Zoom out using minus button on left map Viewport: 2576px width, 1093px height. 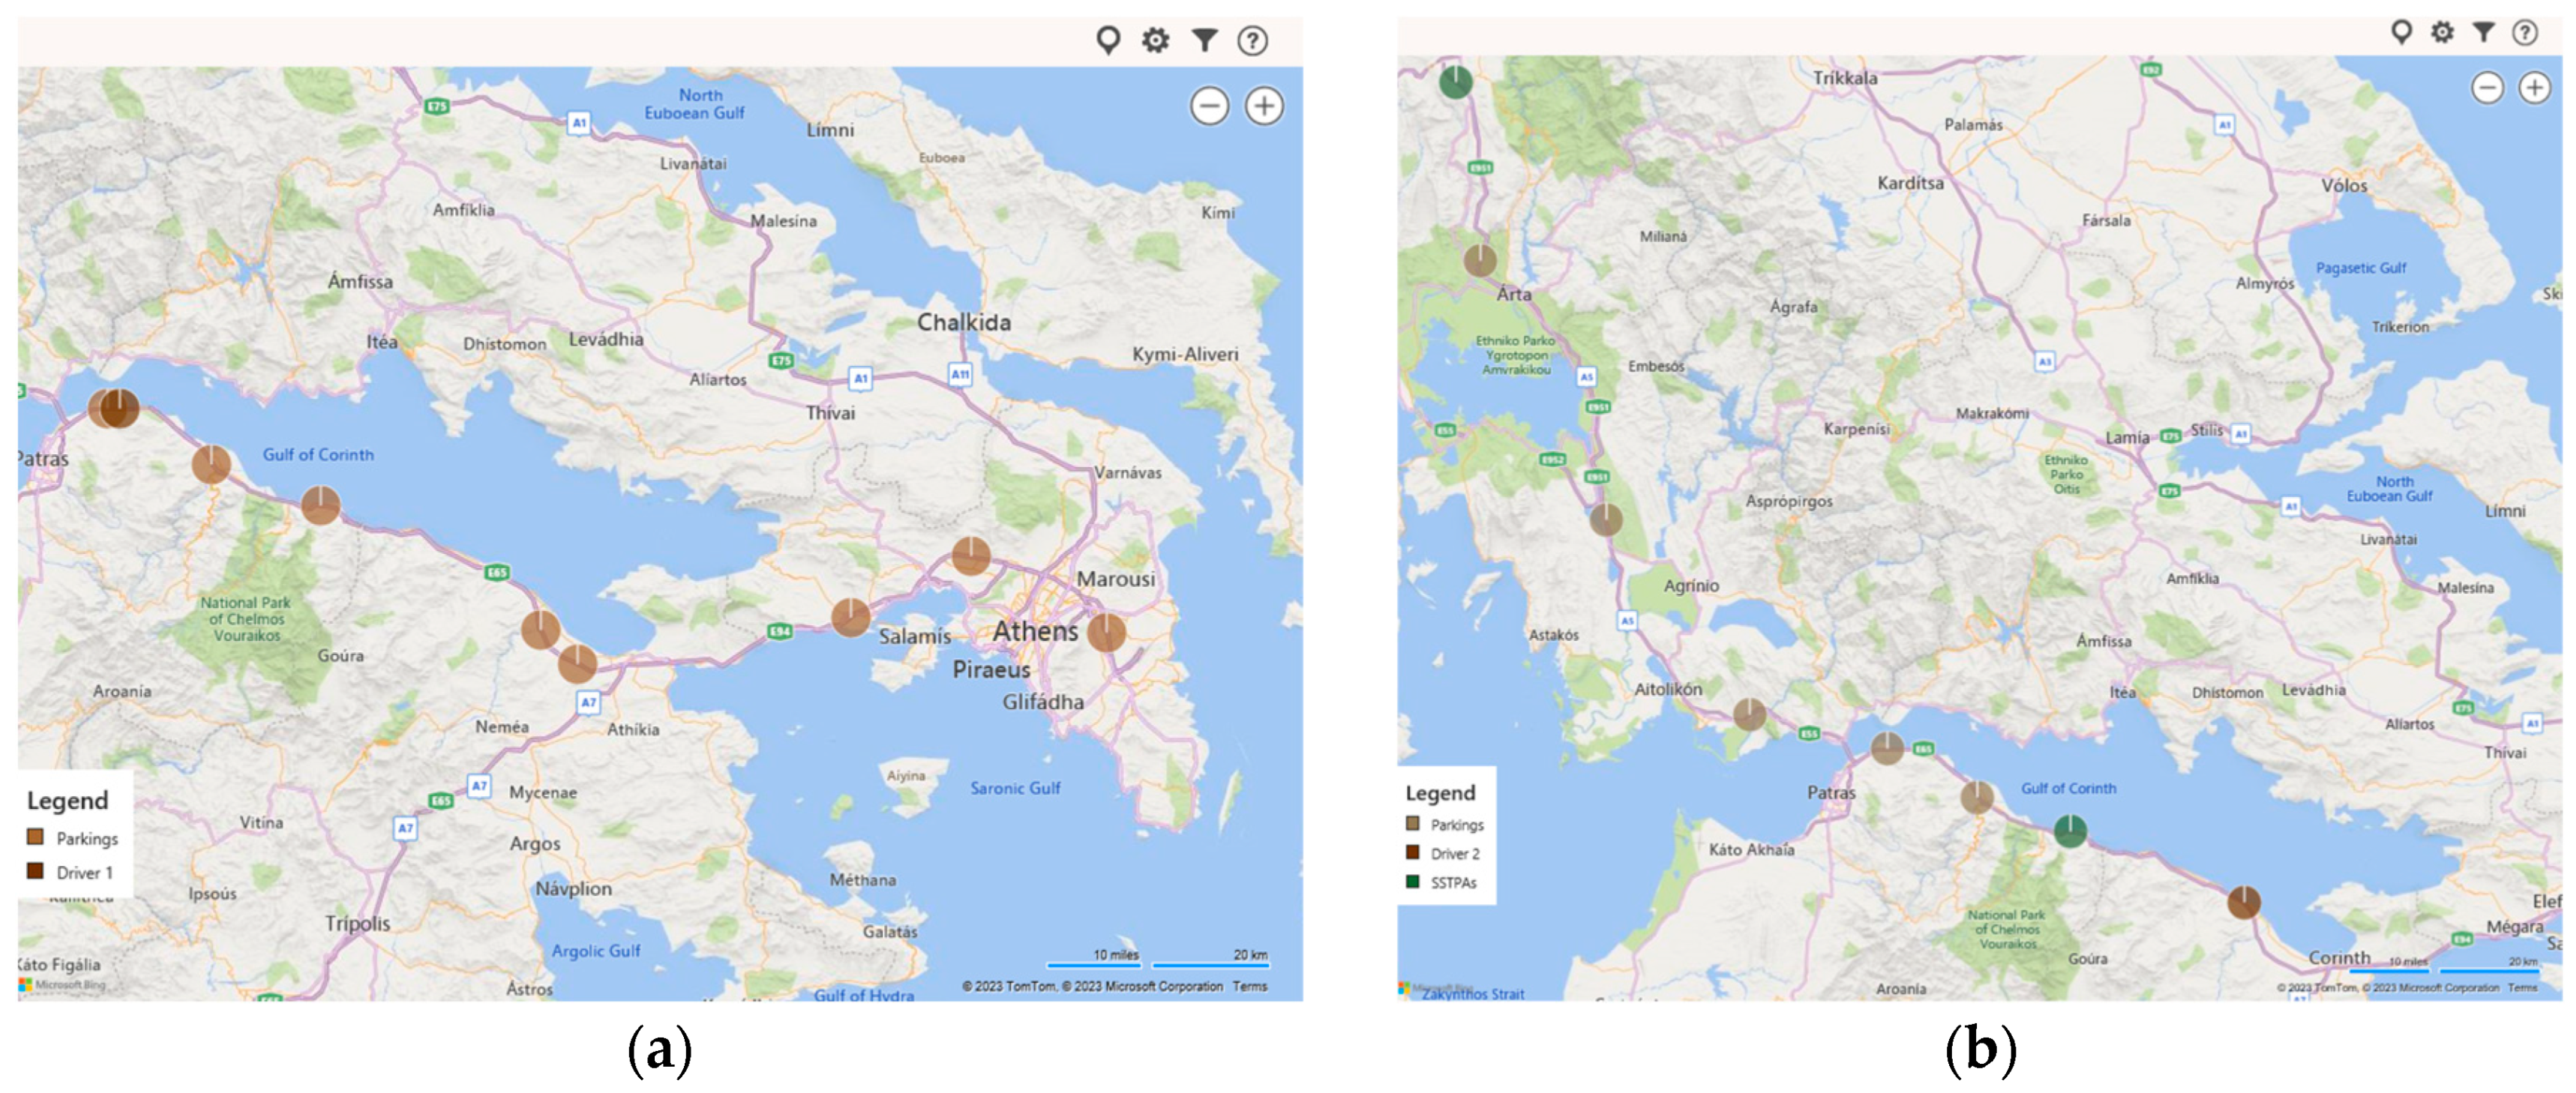[1209, 105]
